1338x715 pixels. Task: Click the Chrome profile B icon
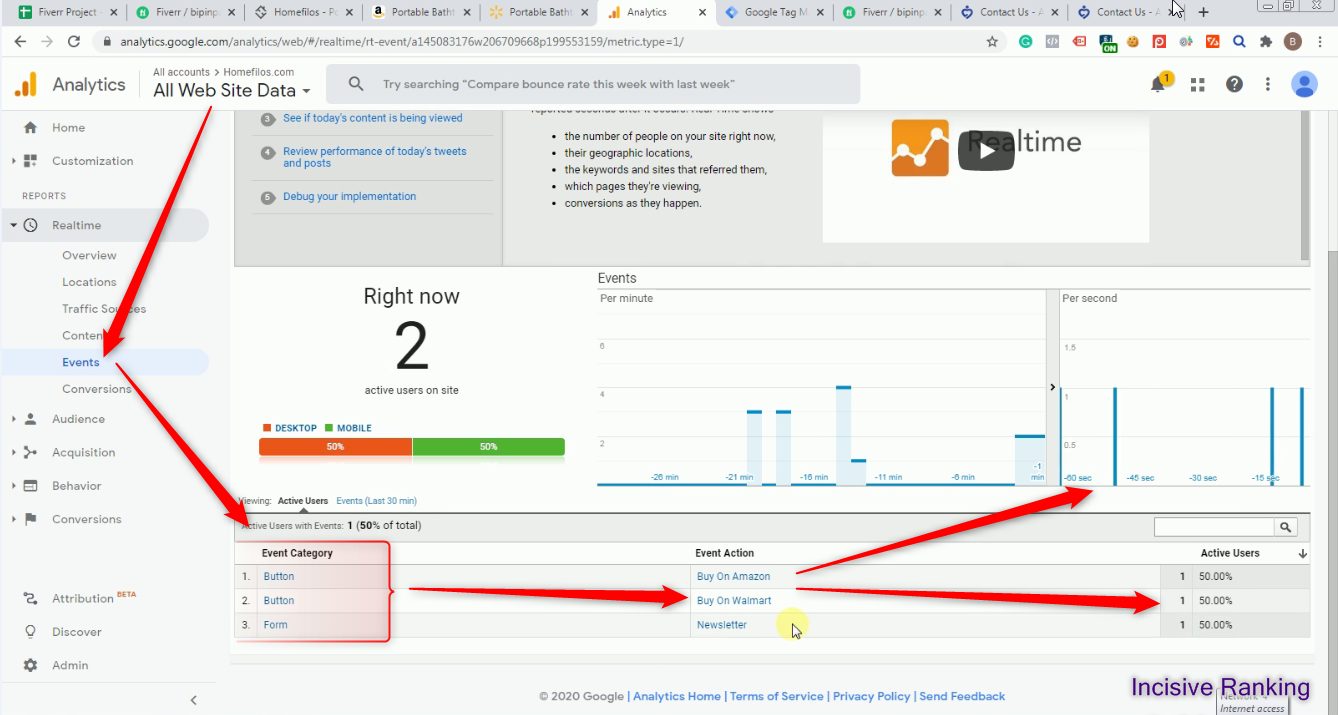click(x=1293, y=42)
